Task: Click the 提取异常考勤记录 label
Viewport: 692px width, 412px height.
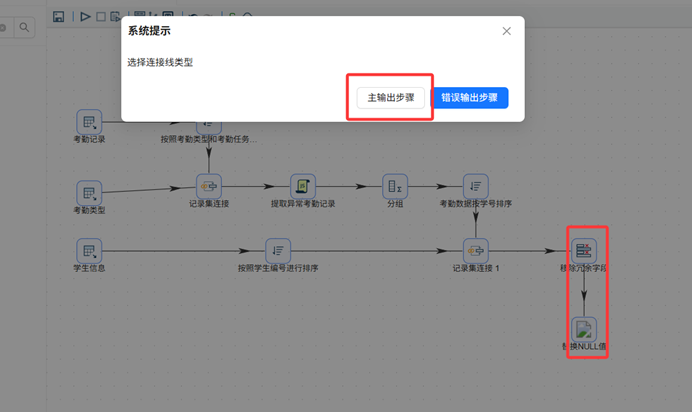Action: pos(303,204)
